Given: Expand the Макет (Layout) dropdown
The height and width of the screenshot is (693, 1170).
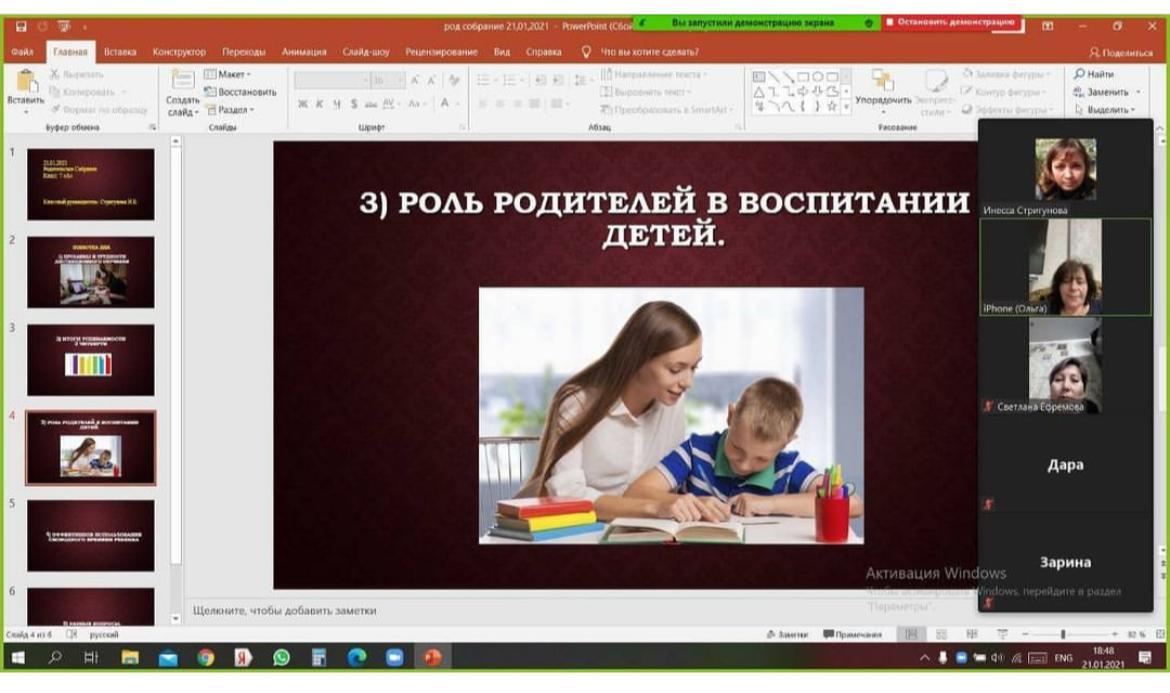Looking at the screenshot, I should point(228,74).
